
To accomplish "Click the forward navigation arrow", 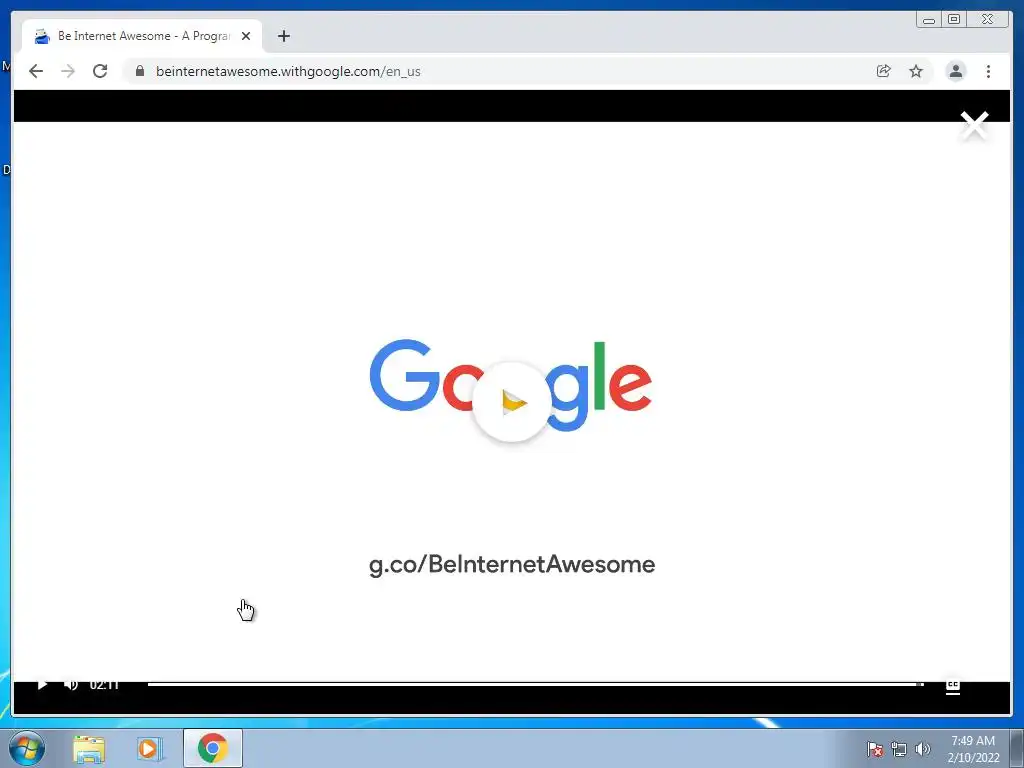I will click(x=68, y=71).
